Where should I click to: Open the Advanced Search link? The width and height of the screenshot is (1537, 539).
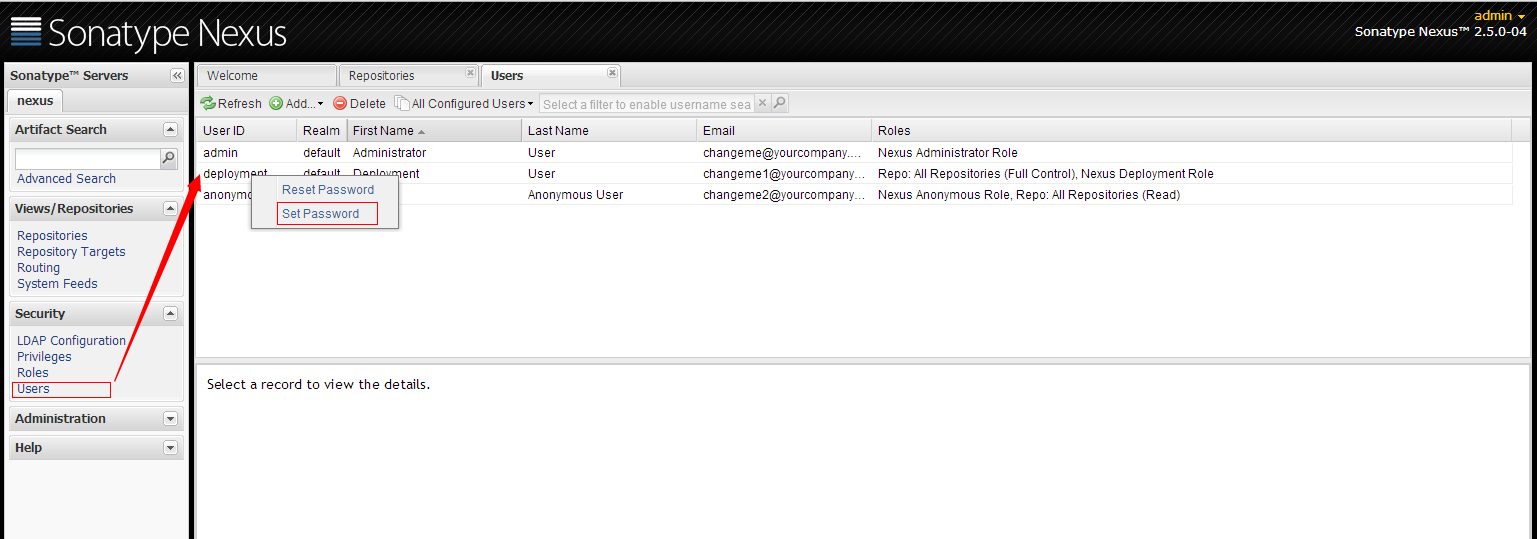click(x=66, y=179)
